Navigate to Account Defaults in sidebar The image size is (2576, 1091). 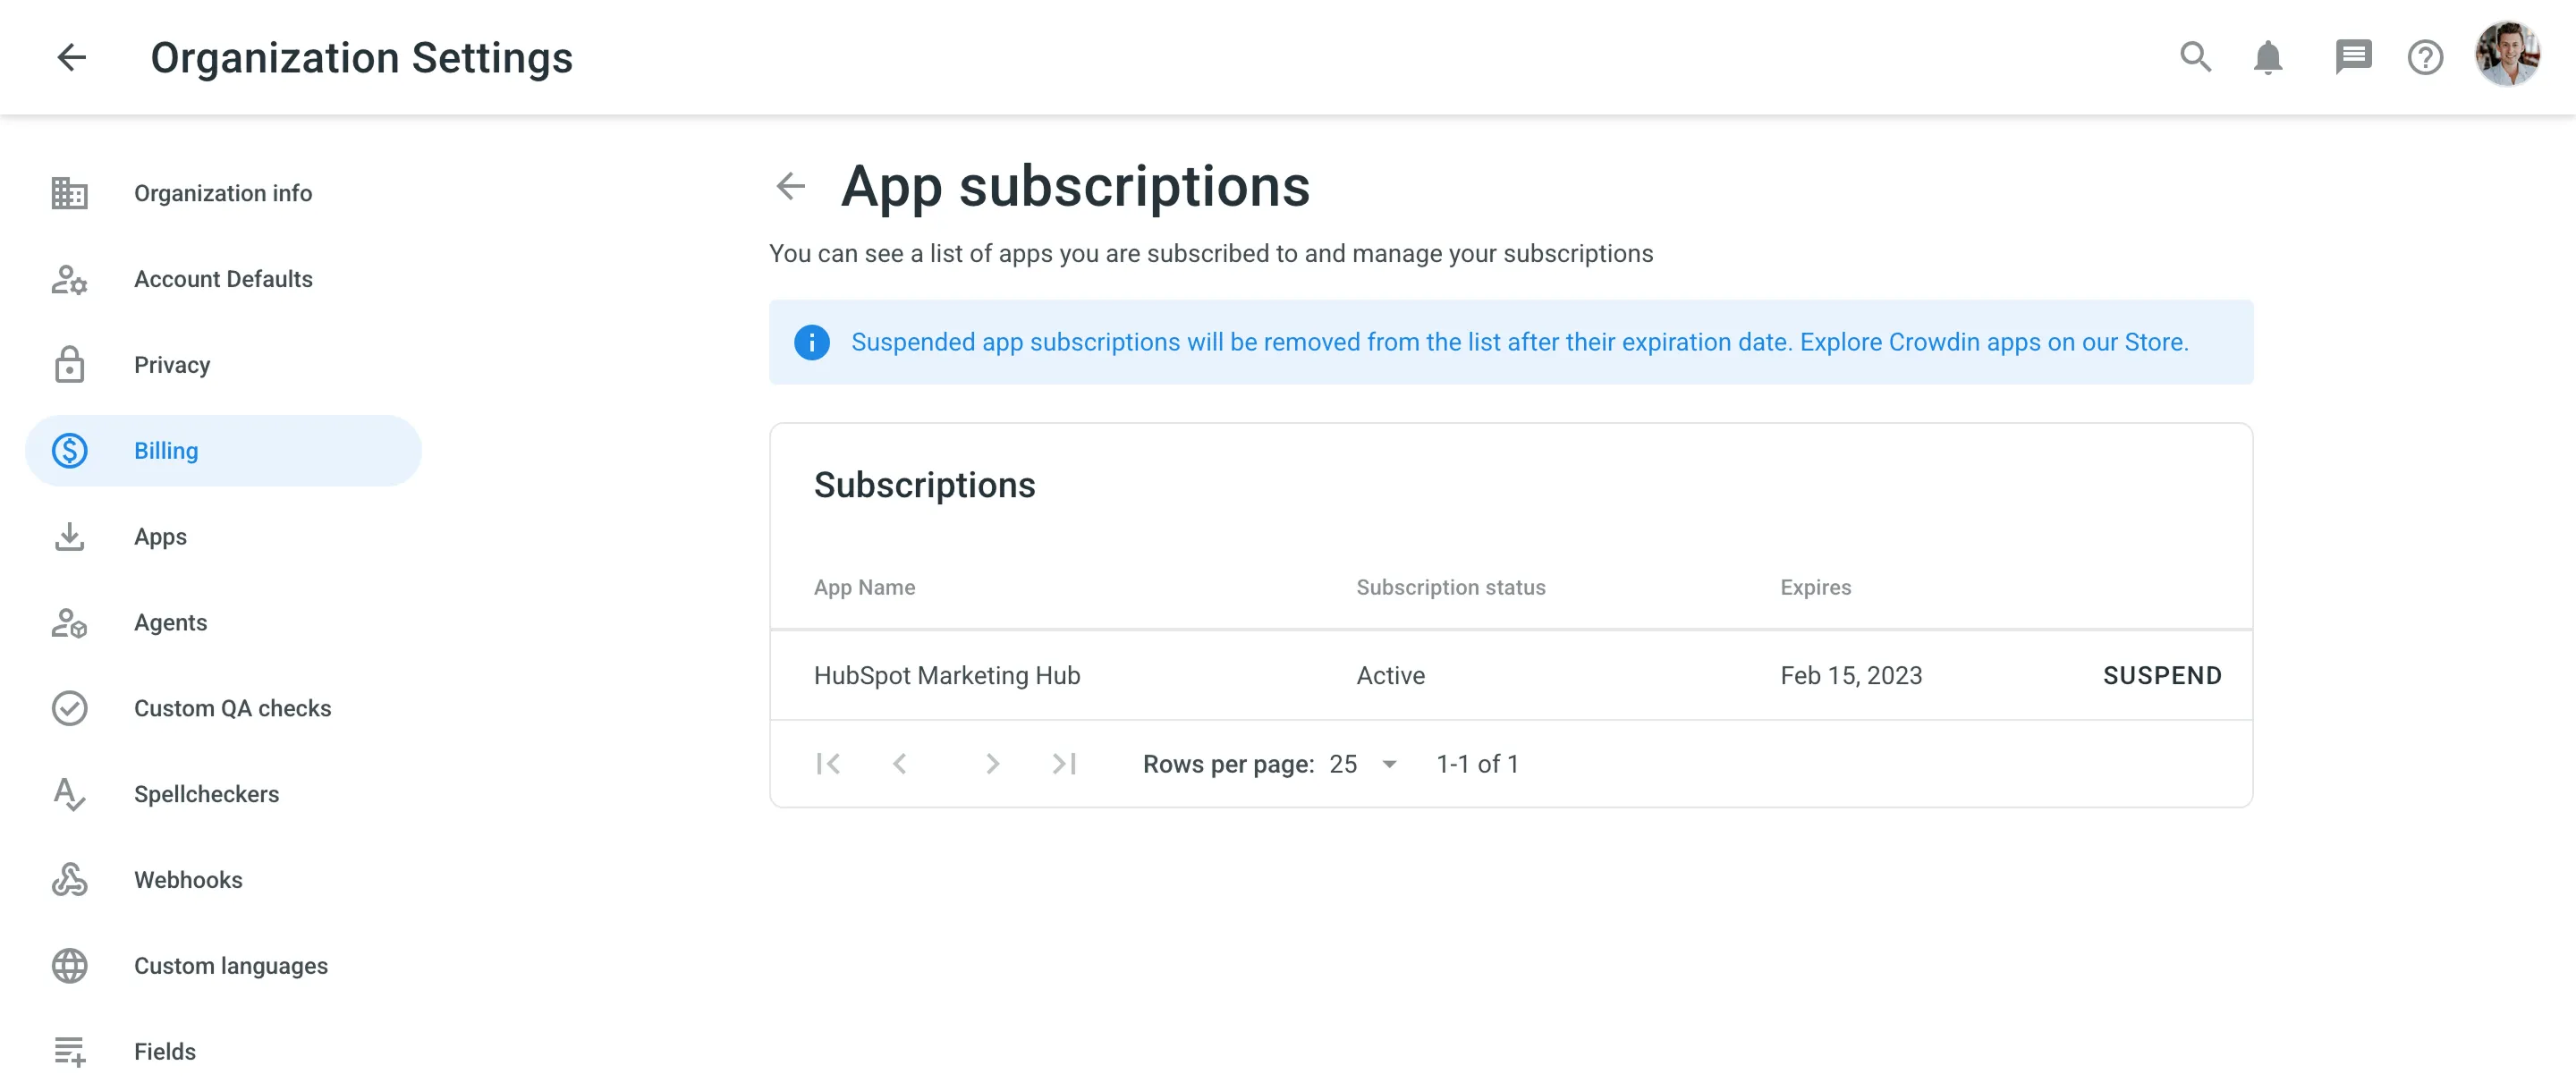223,279
